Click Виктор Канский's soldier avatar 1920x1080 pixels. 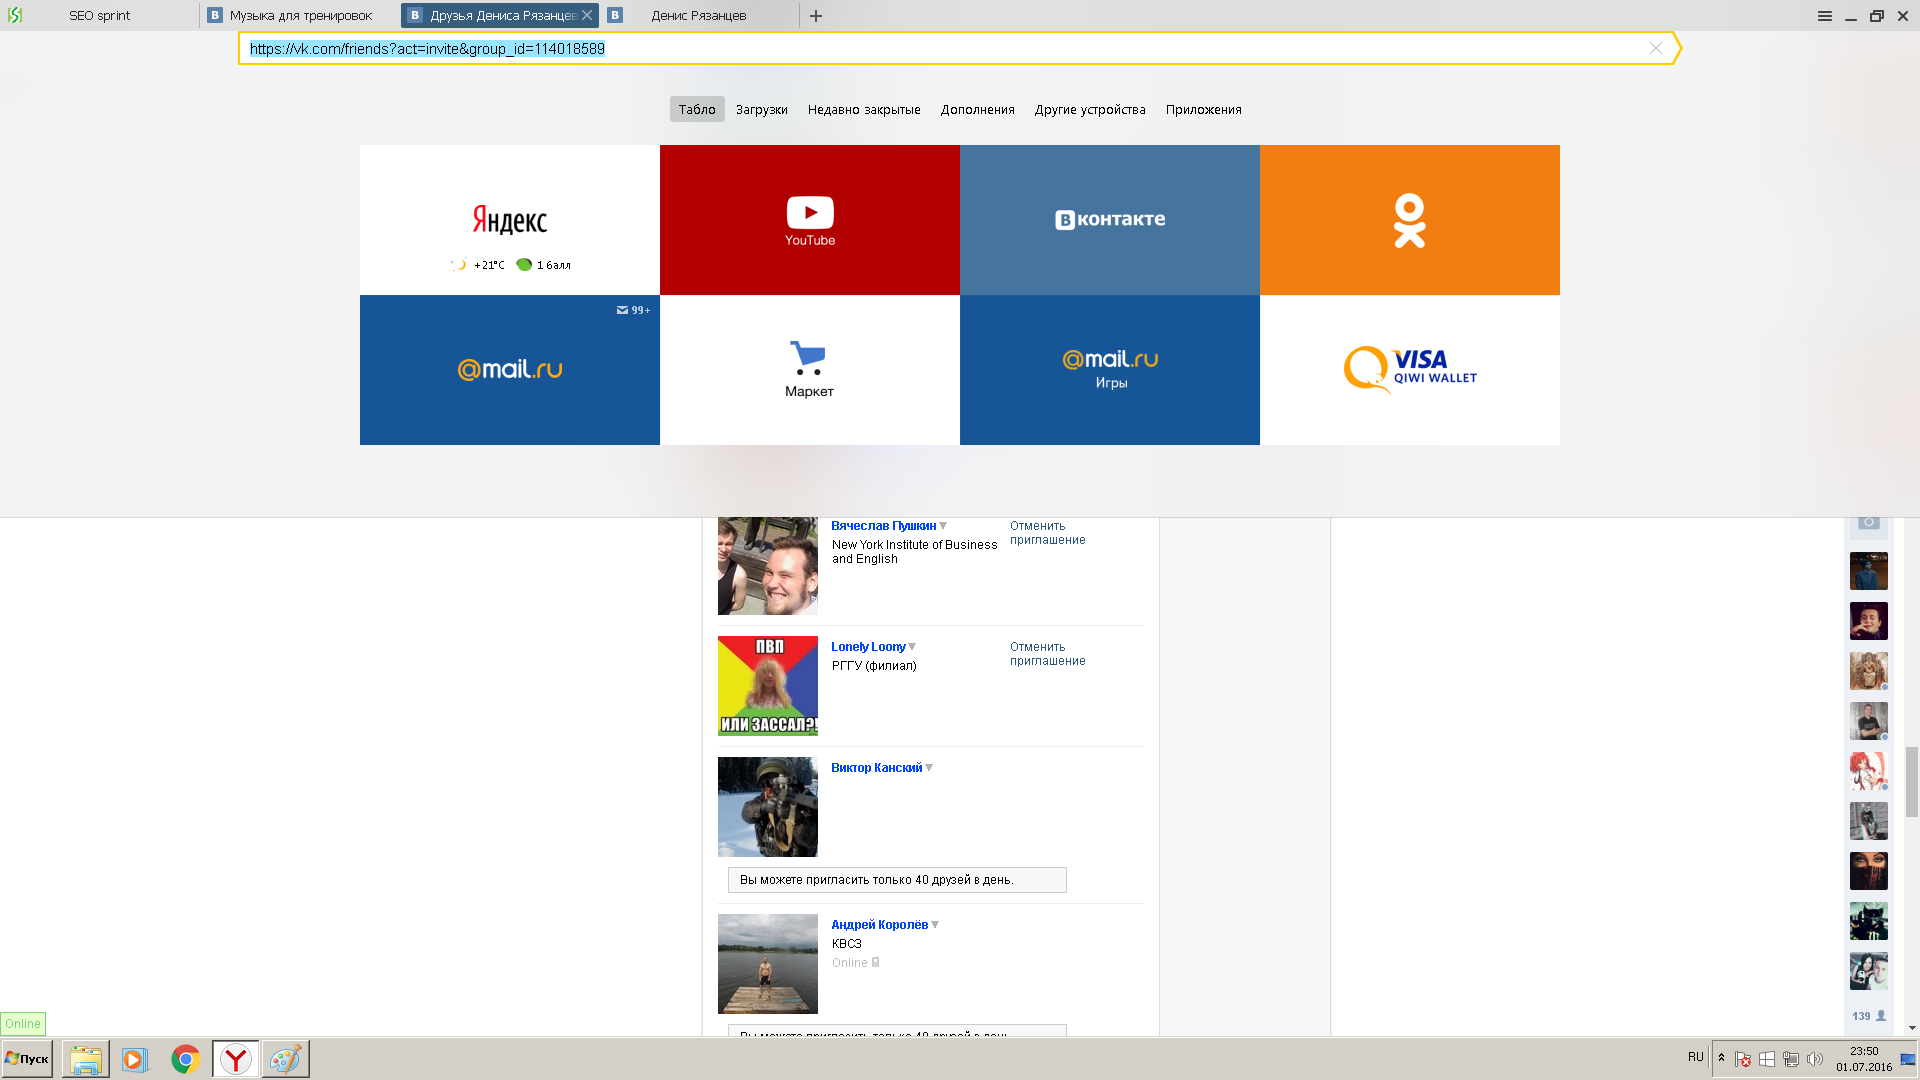(x=768, y=807)
